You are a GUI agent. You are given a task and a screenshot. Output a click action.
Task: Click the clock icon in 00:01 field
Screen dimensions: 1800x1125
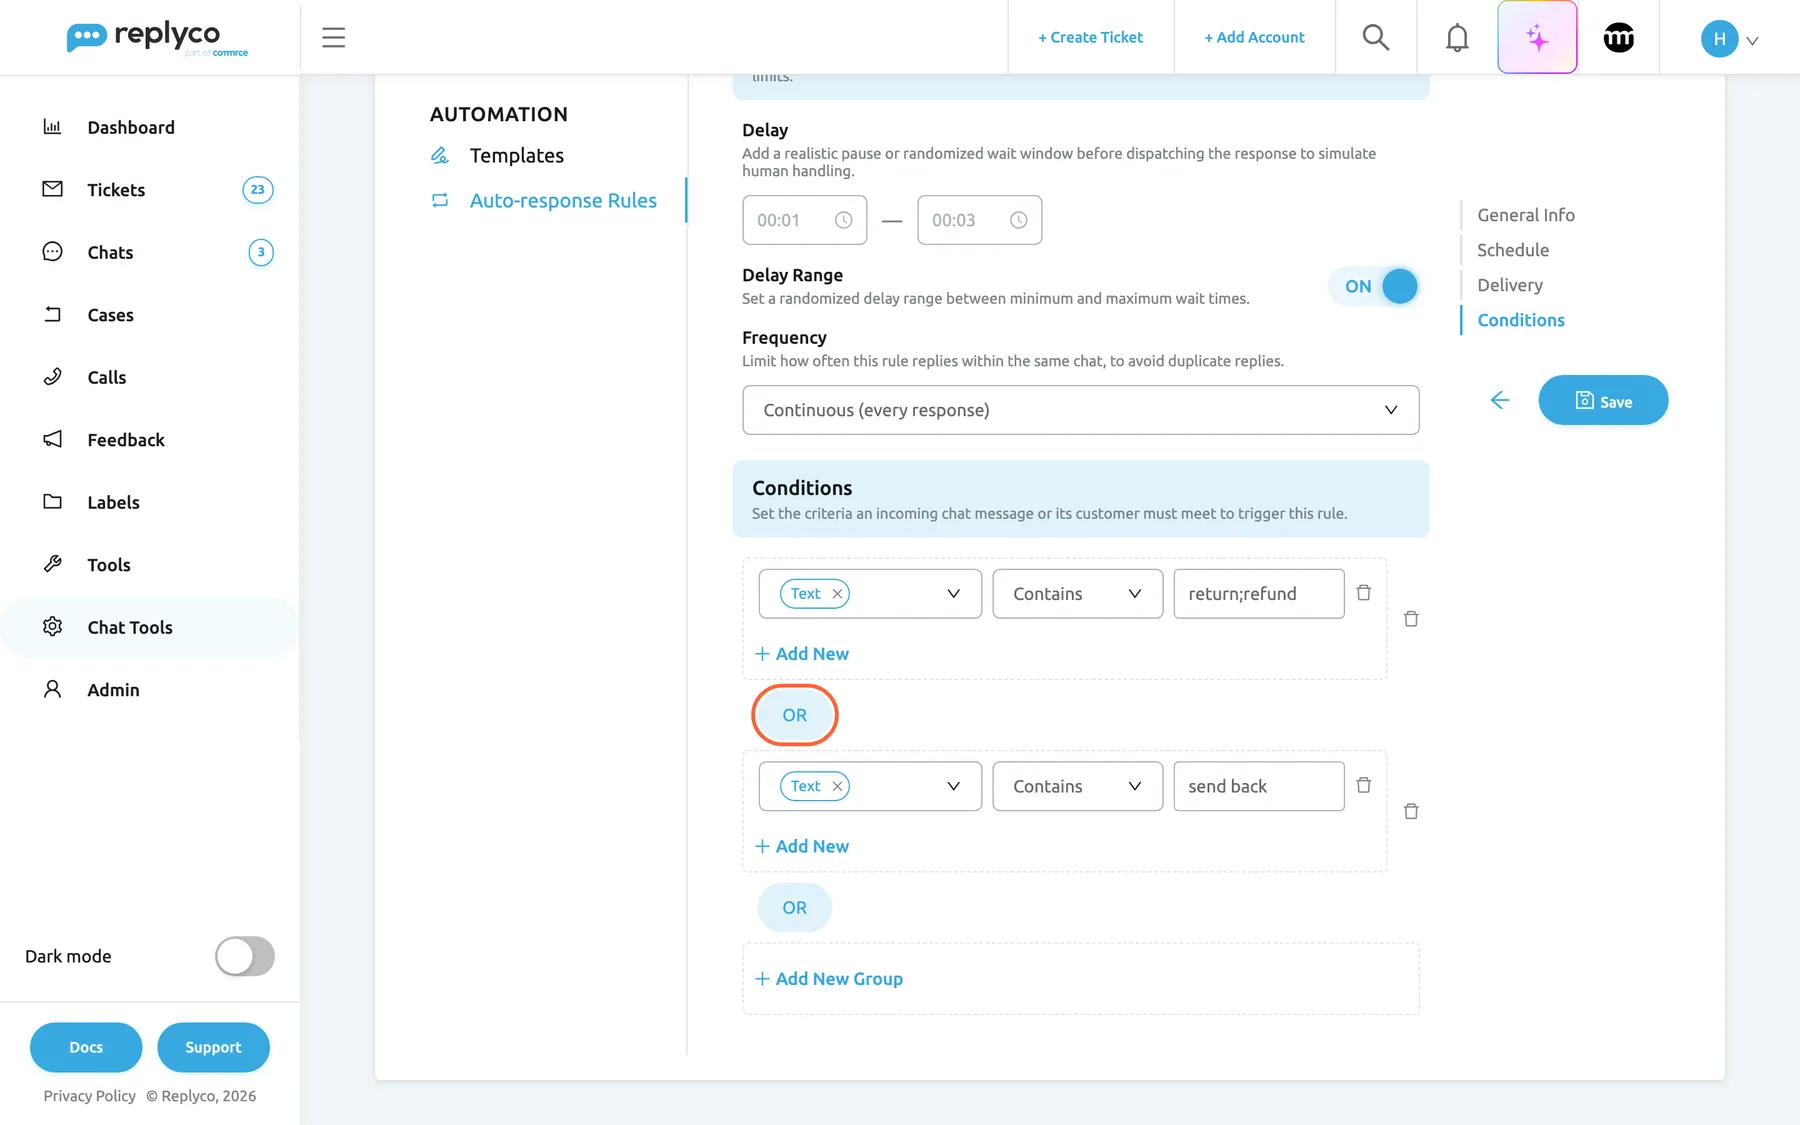click(x=843, y=220)
